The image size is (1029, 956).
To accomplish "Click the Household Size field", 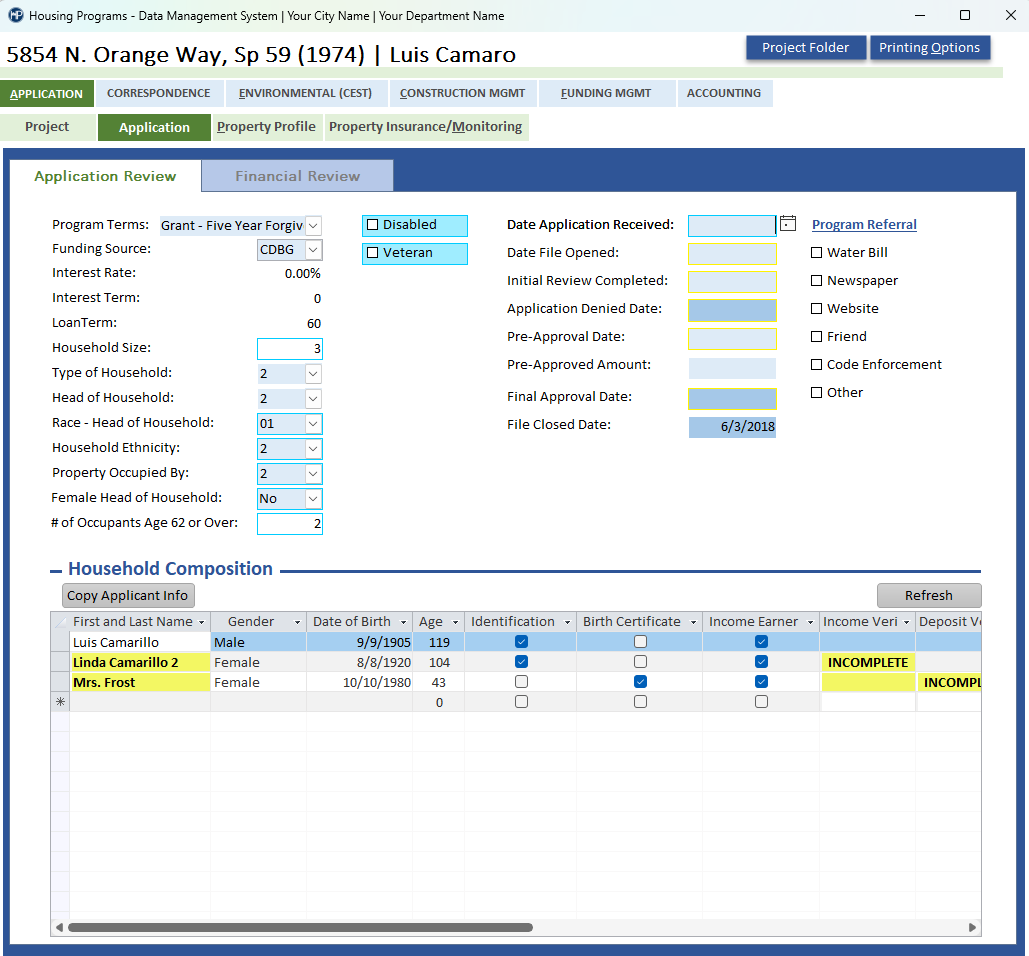I will [x=290, y=349].
